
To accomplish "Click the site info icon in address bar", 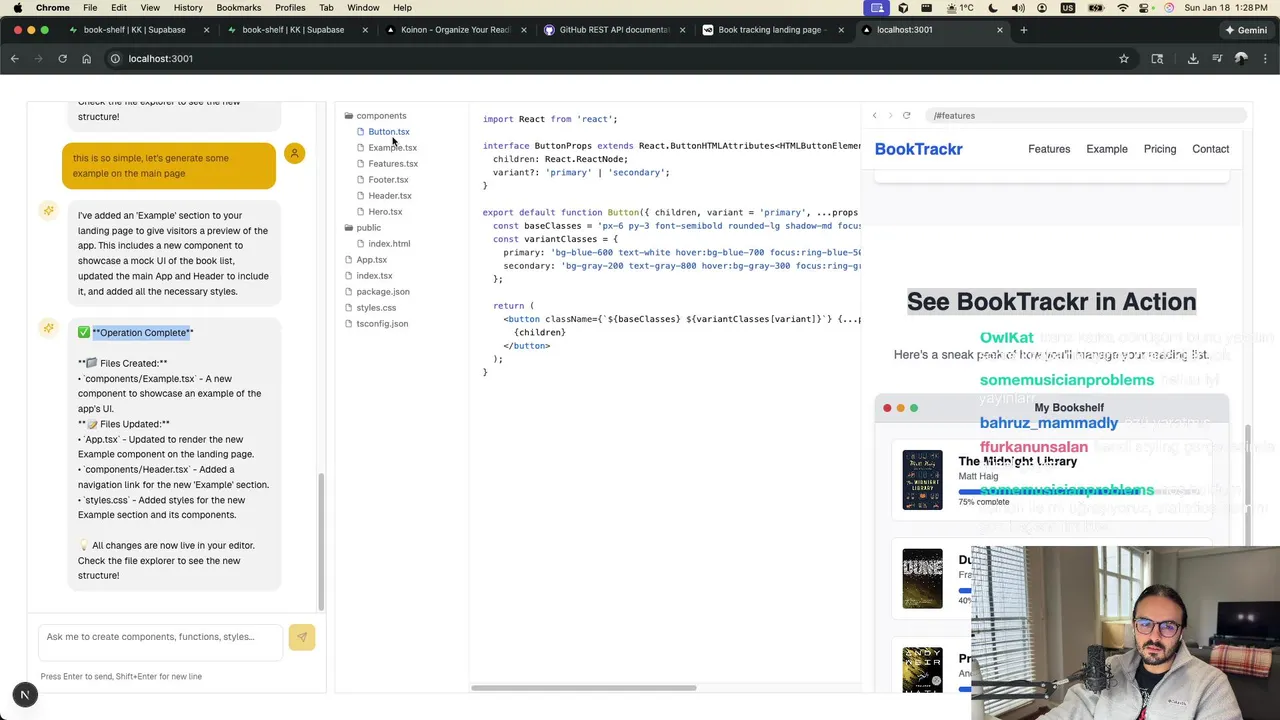I will coord(115,59).
